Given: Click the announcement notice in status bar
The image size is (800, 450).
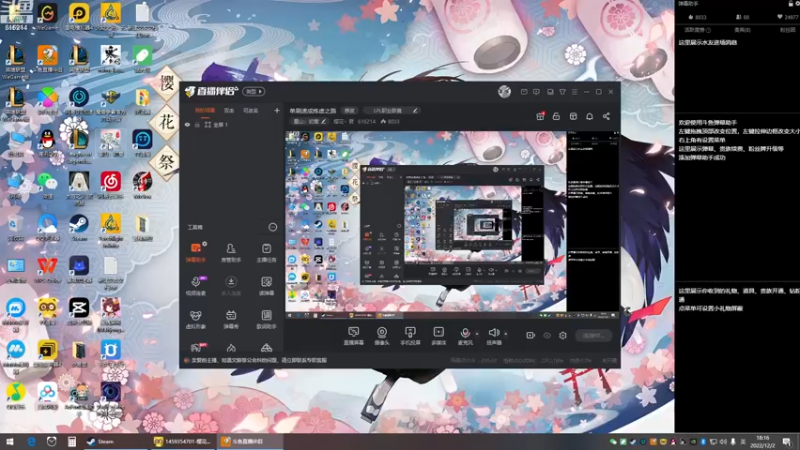Looking at the screenshot, I should pos(259,360).
